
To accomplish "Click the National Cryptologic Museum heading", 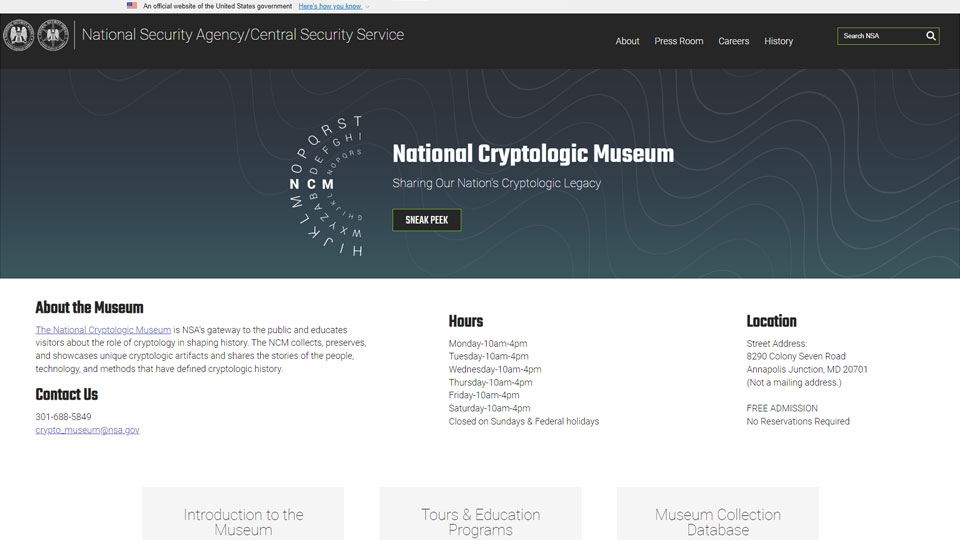I will pos(533,154).
